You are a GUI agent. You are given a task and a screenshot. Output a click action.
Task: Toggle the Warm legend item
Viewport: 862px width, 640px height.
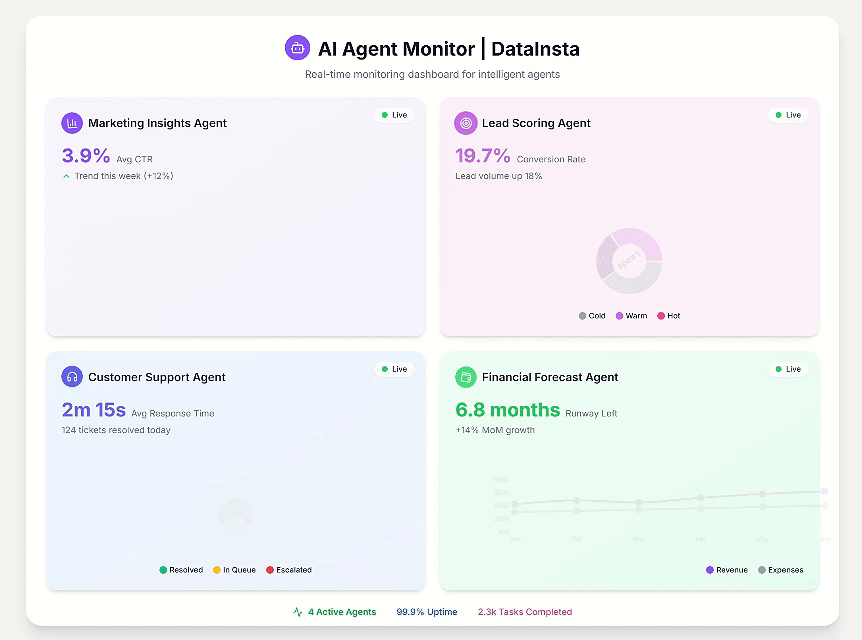632,316
